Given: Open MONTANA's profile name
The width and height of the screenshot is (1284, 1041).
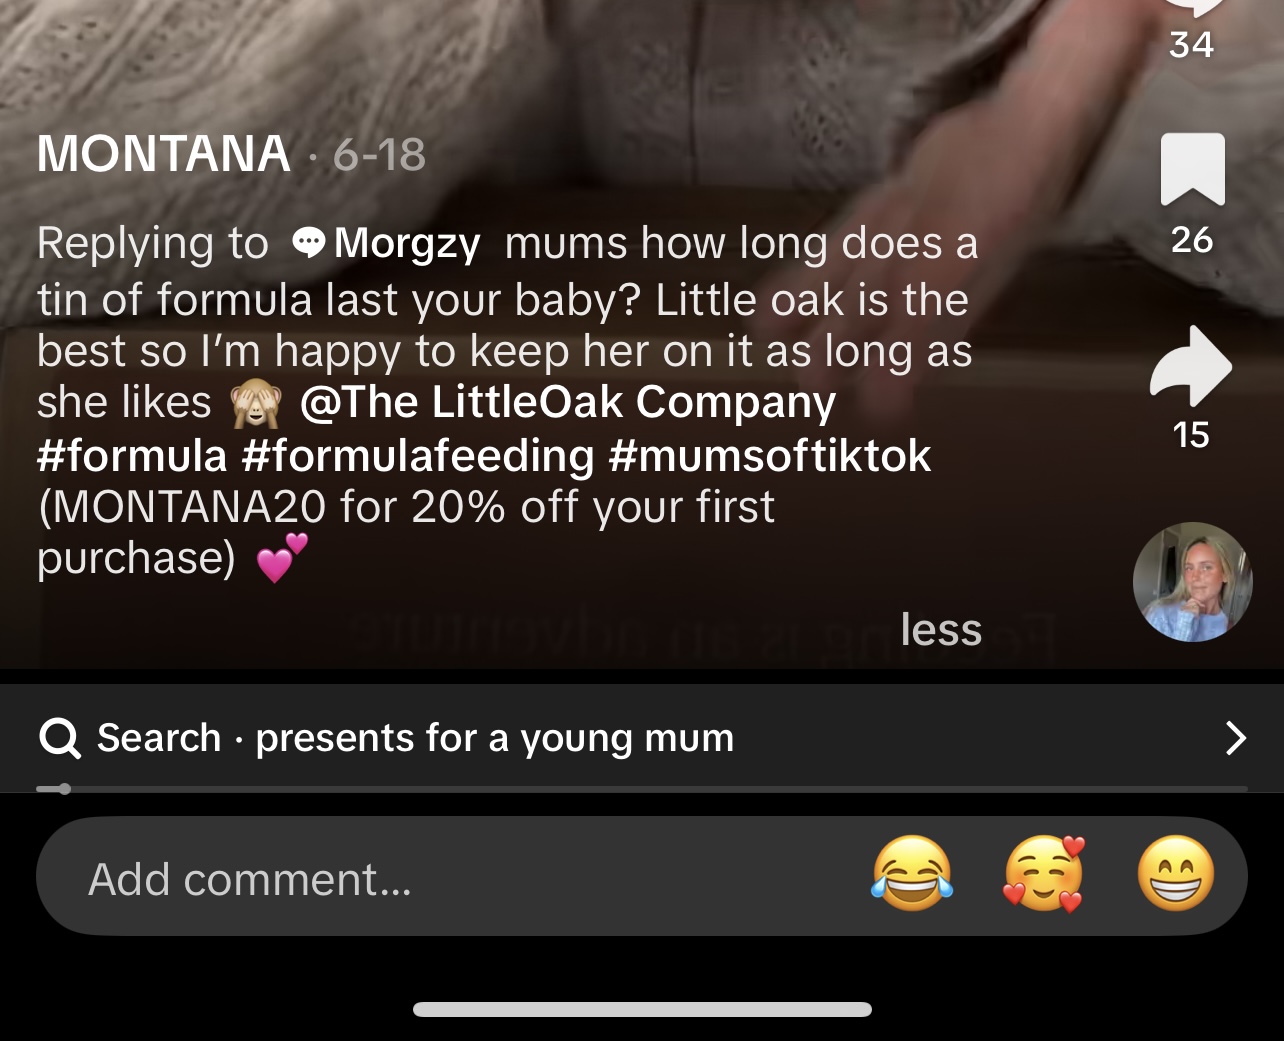Looking at the screenshot, I should coord(163,154).
